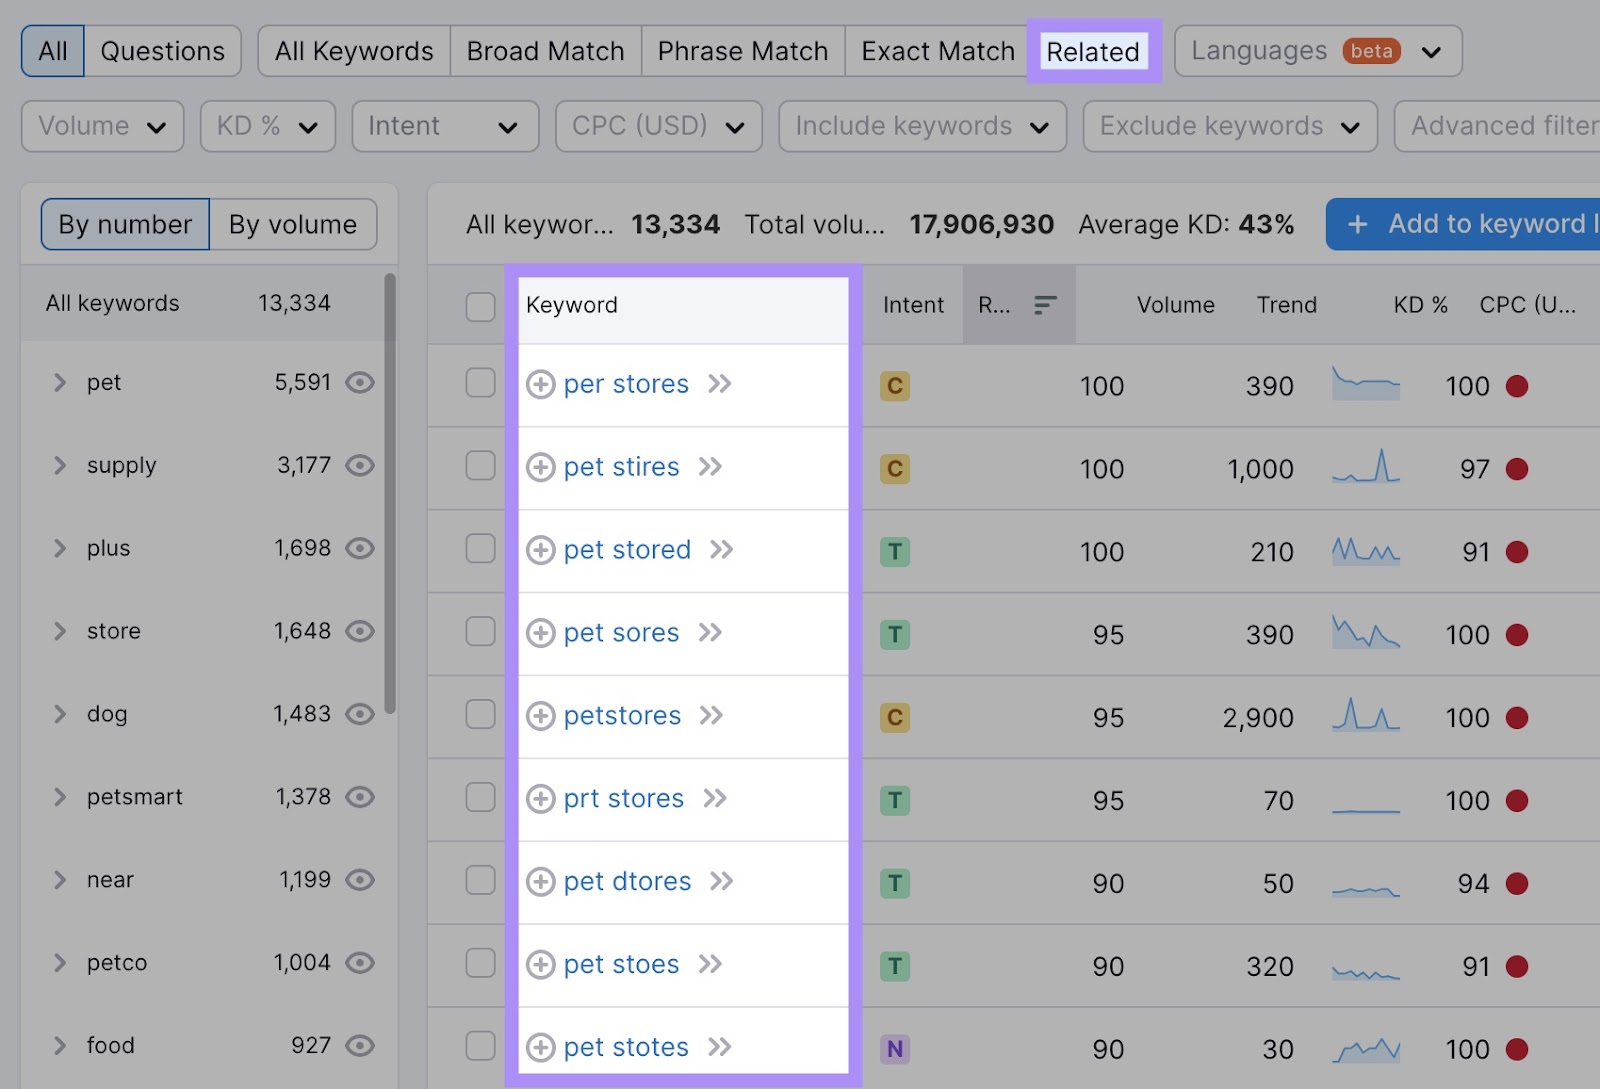Check the checkbox for the "pet stored" row

[480, 550]
